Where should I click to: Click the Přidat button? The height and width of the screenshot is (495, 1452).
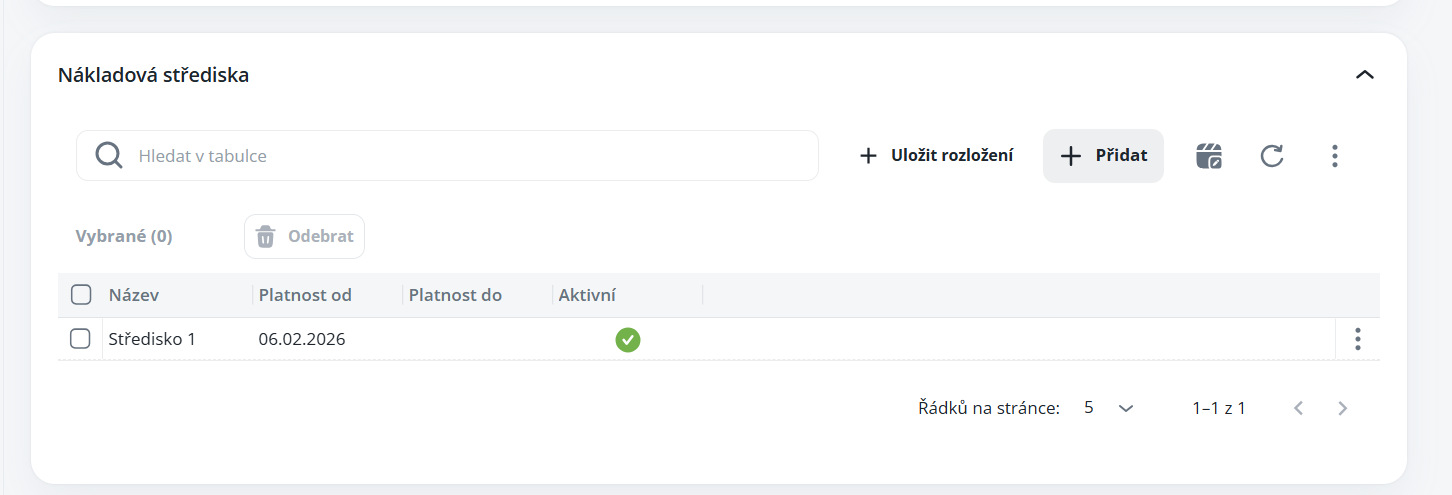(x=1103, y=156)
